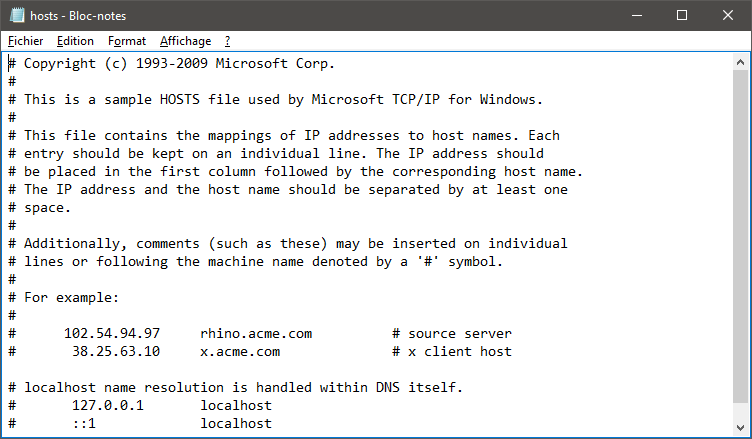Open the ? help menu
This screenshot has width=752, height=439.
tap(227, 41)
